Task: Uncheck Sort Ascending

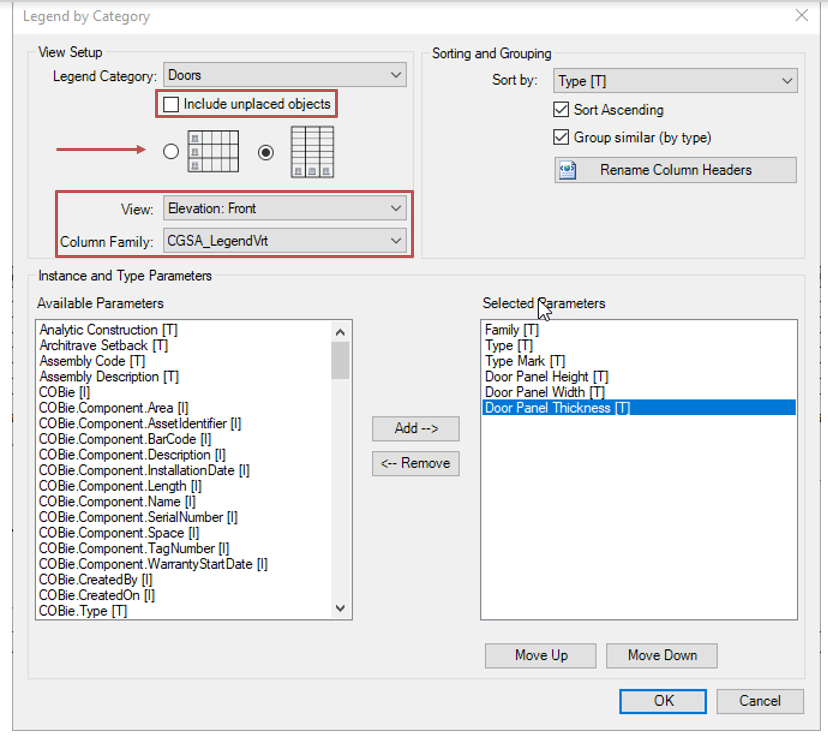Action: (x=561, y=109)
